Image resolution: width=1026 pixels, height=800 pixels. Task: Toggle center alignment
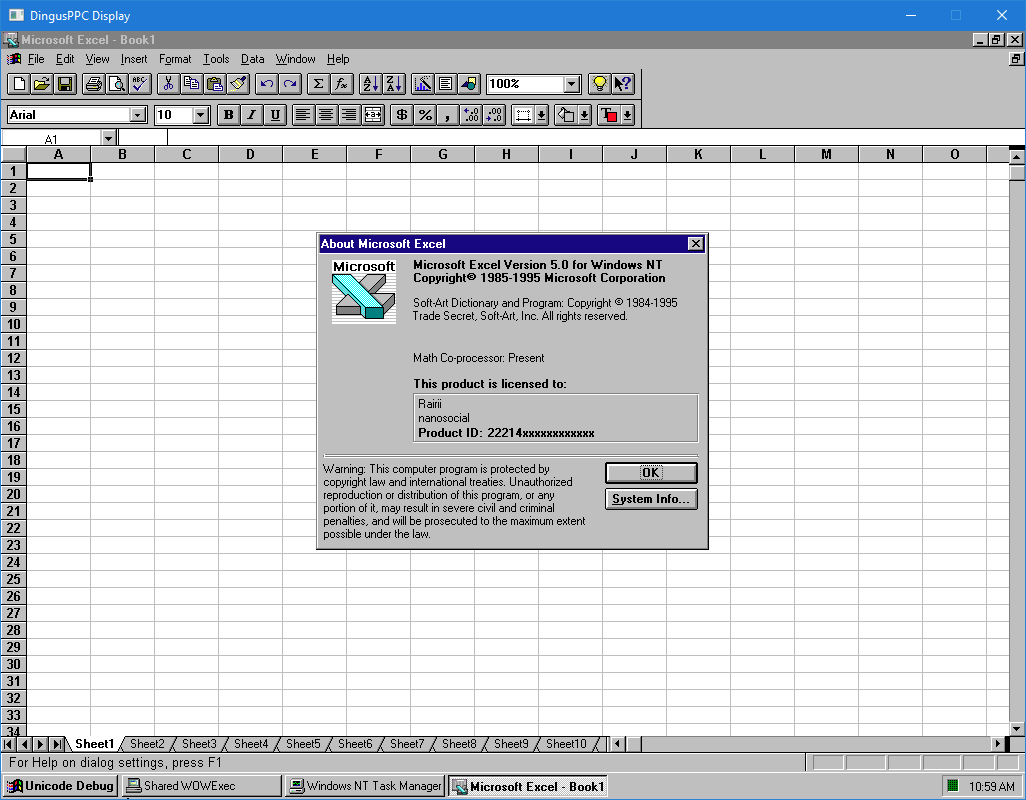[326, 115]
